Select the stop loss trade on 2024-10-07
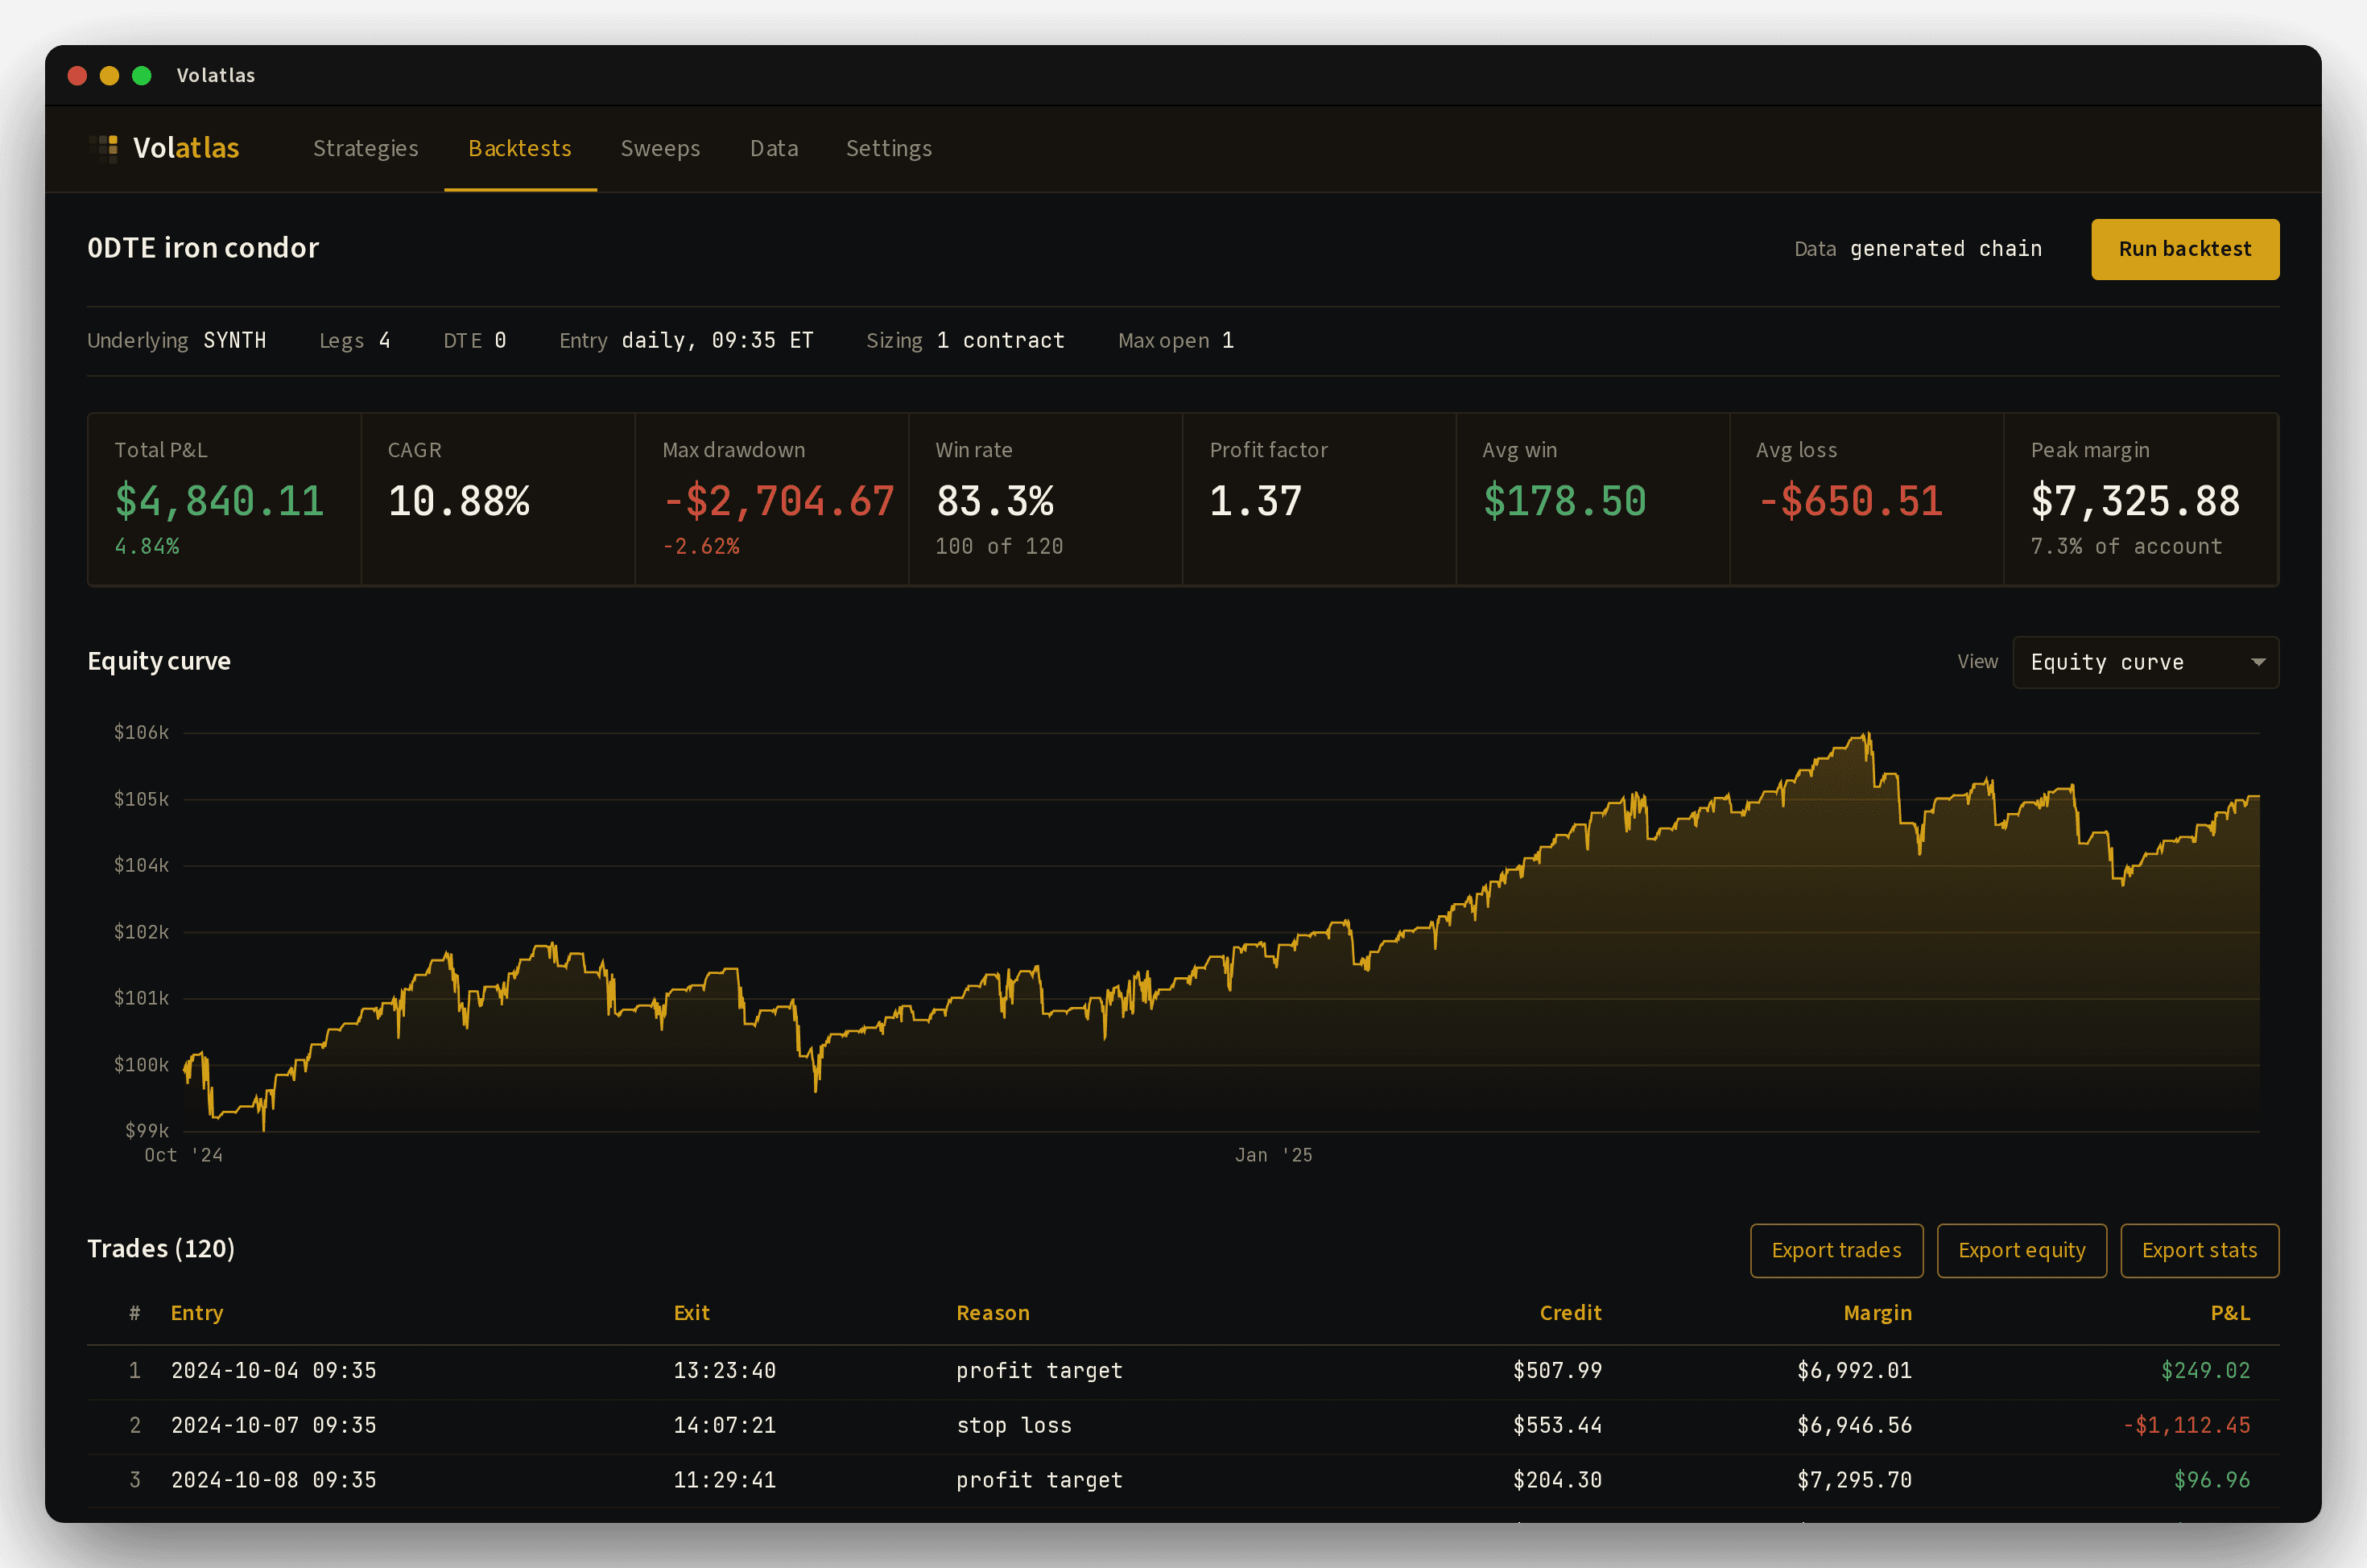 1183,1426
